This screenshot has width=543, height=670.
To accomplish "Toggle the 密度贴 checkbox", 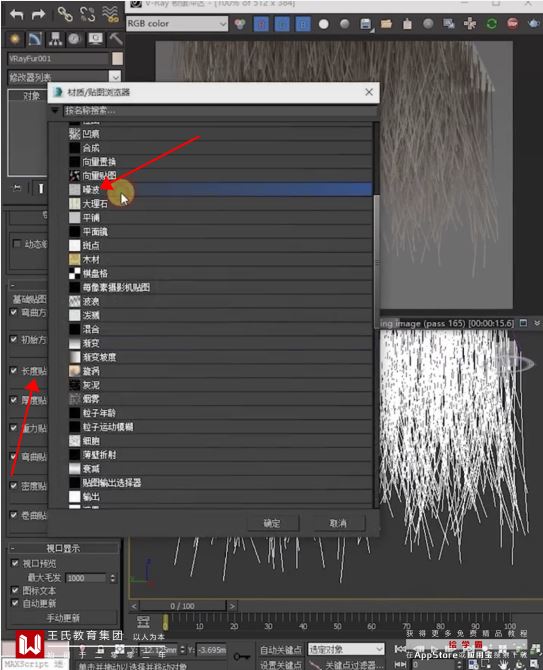I will [14, 486].
